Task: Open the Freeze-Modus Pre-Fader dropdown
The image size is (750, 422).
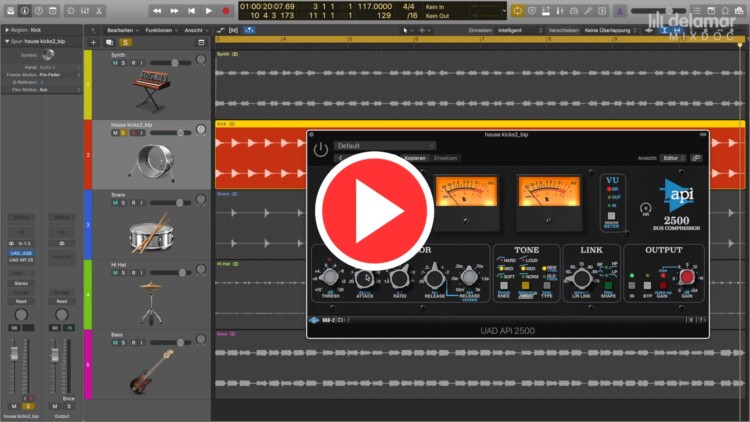Action: click(x=60, y=75)
